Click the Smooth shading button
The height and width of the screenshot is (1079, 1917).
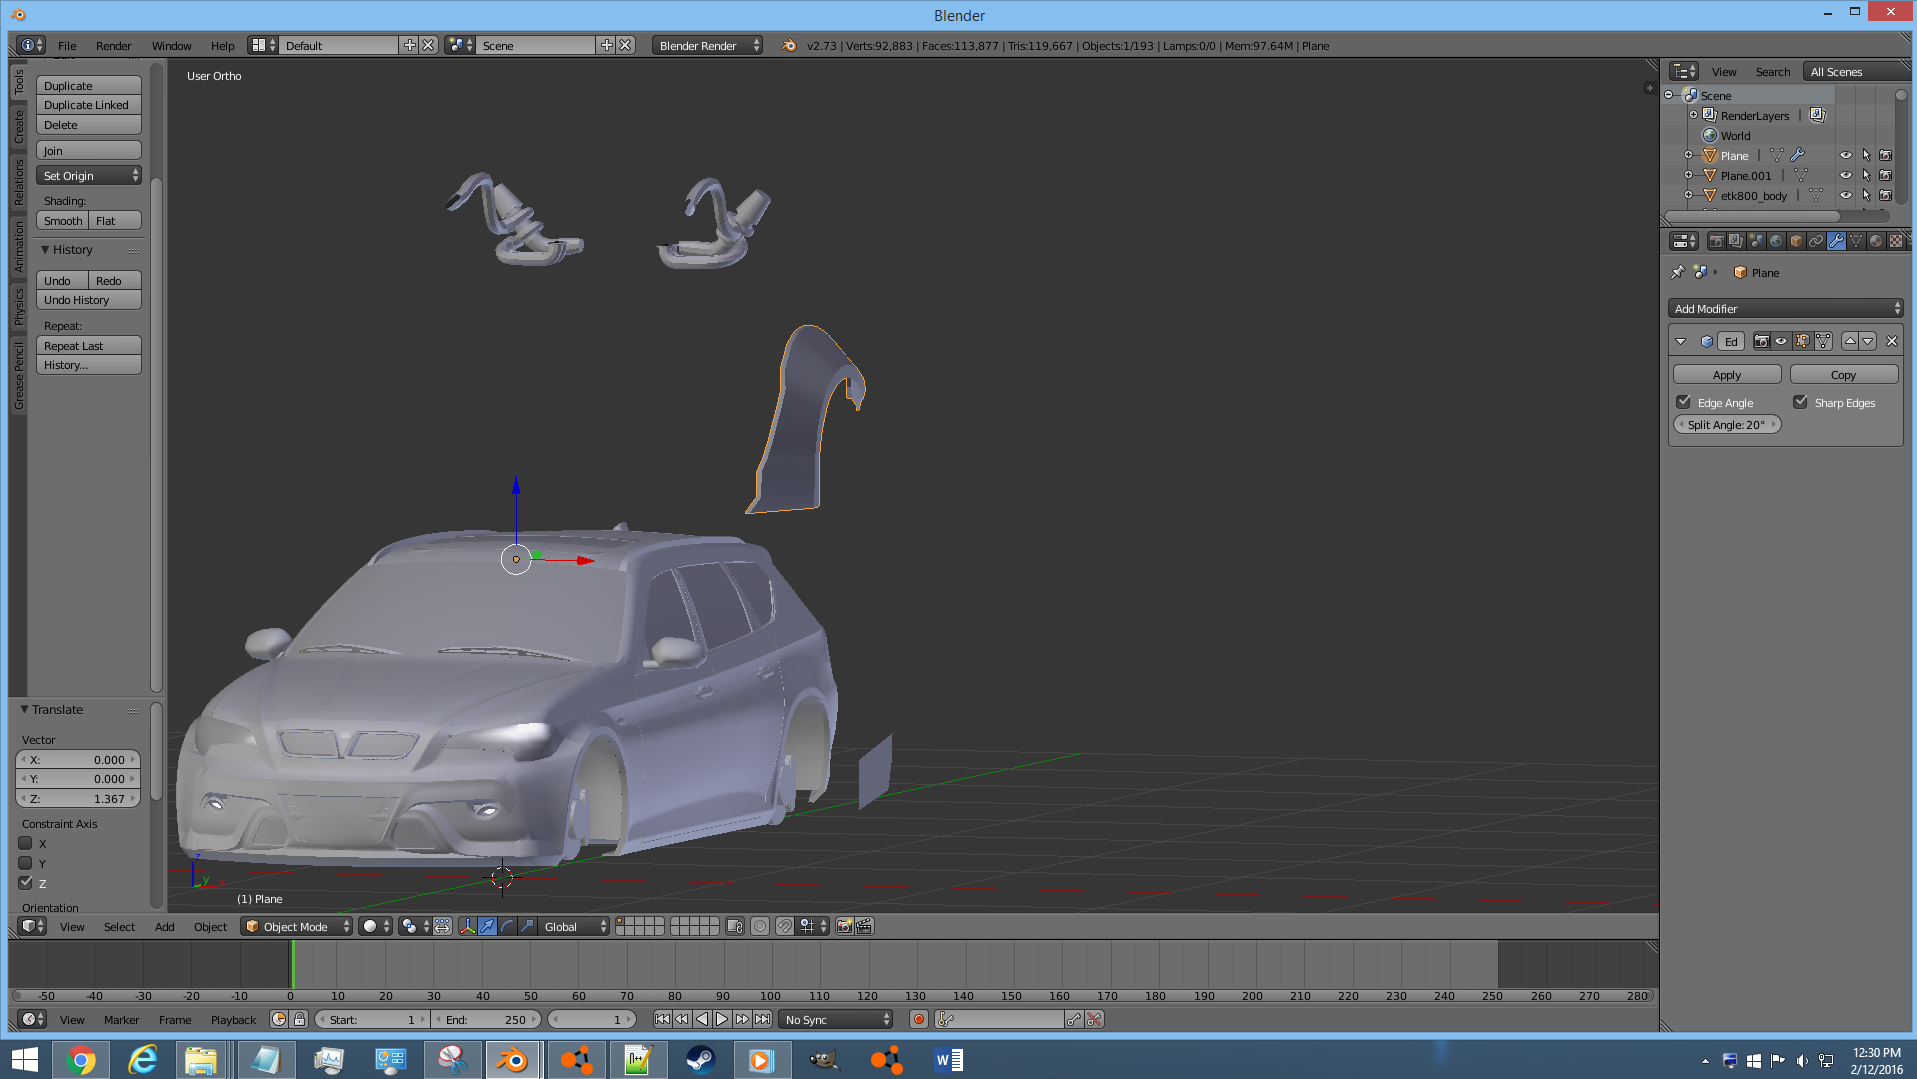(63, 221)
